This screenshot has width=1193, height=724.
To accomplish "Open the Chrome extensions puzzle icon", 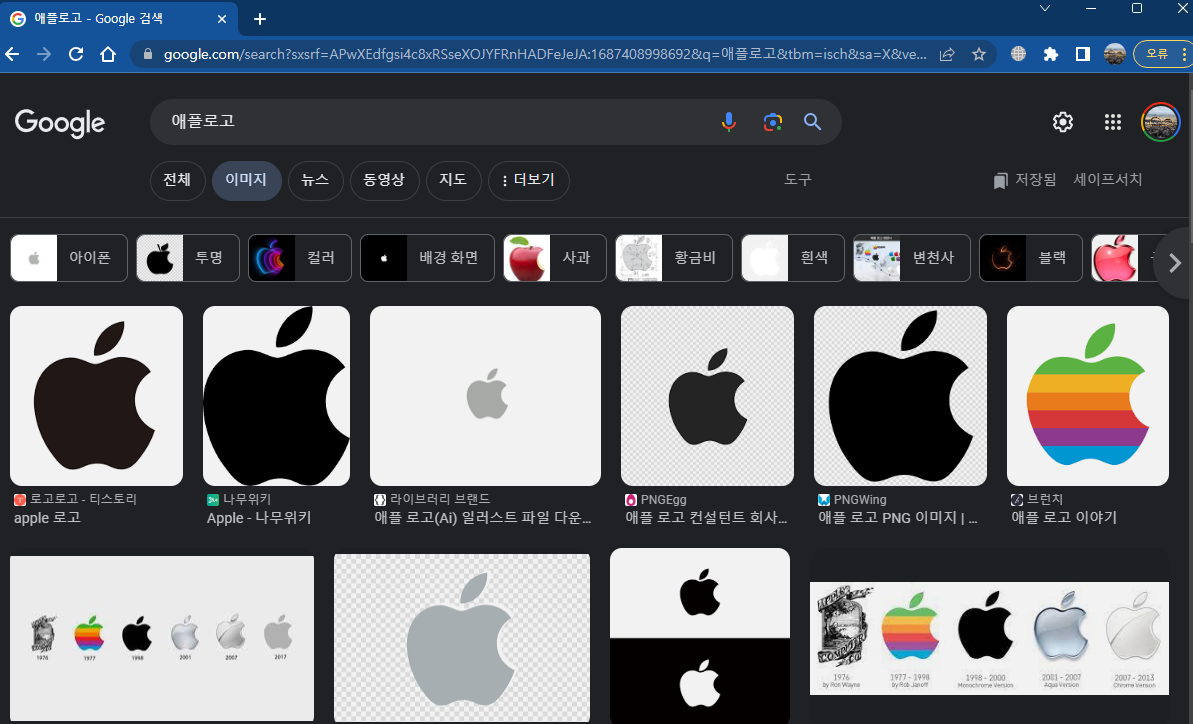I will click(1051, 54).
